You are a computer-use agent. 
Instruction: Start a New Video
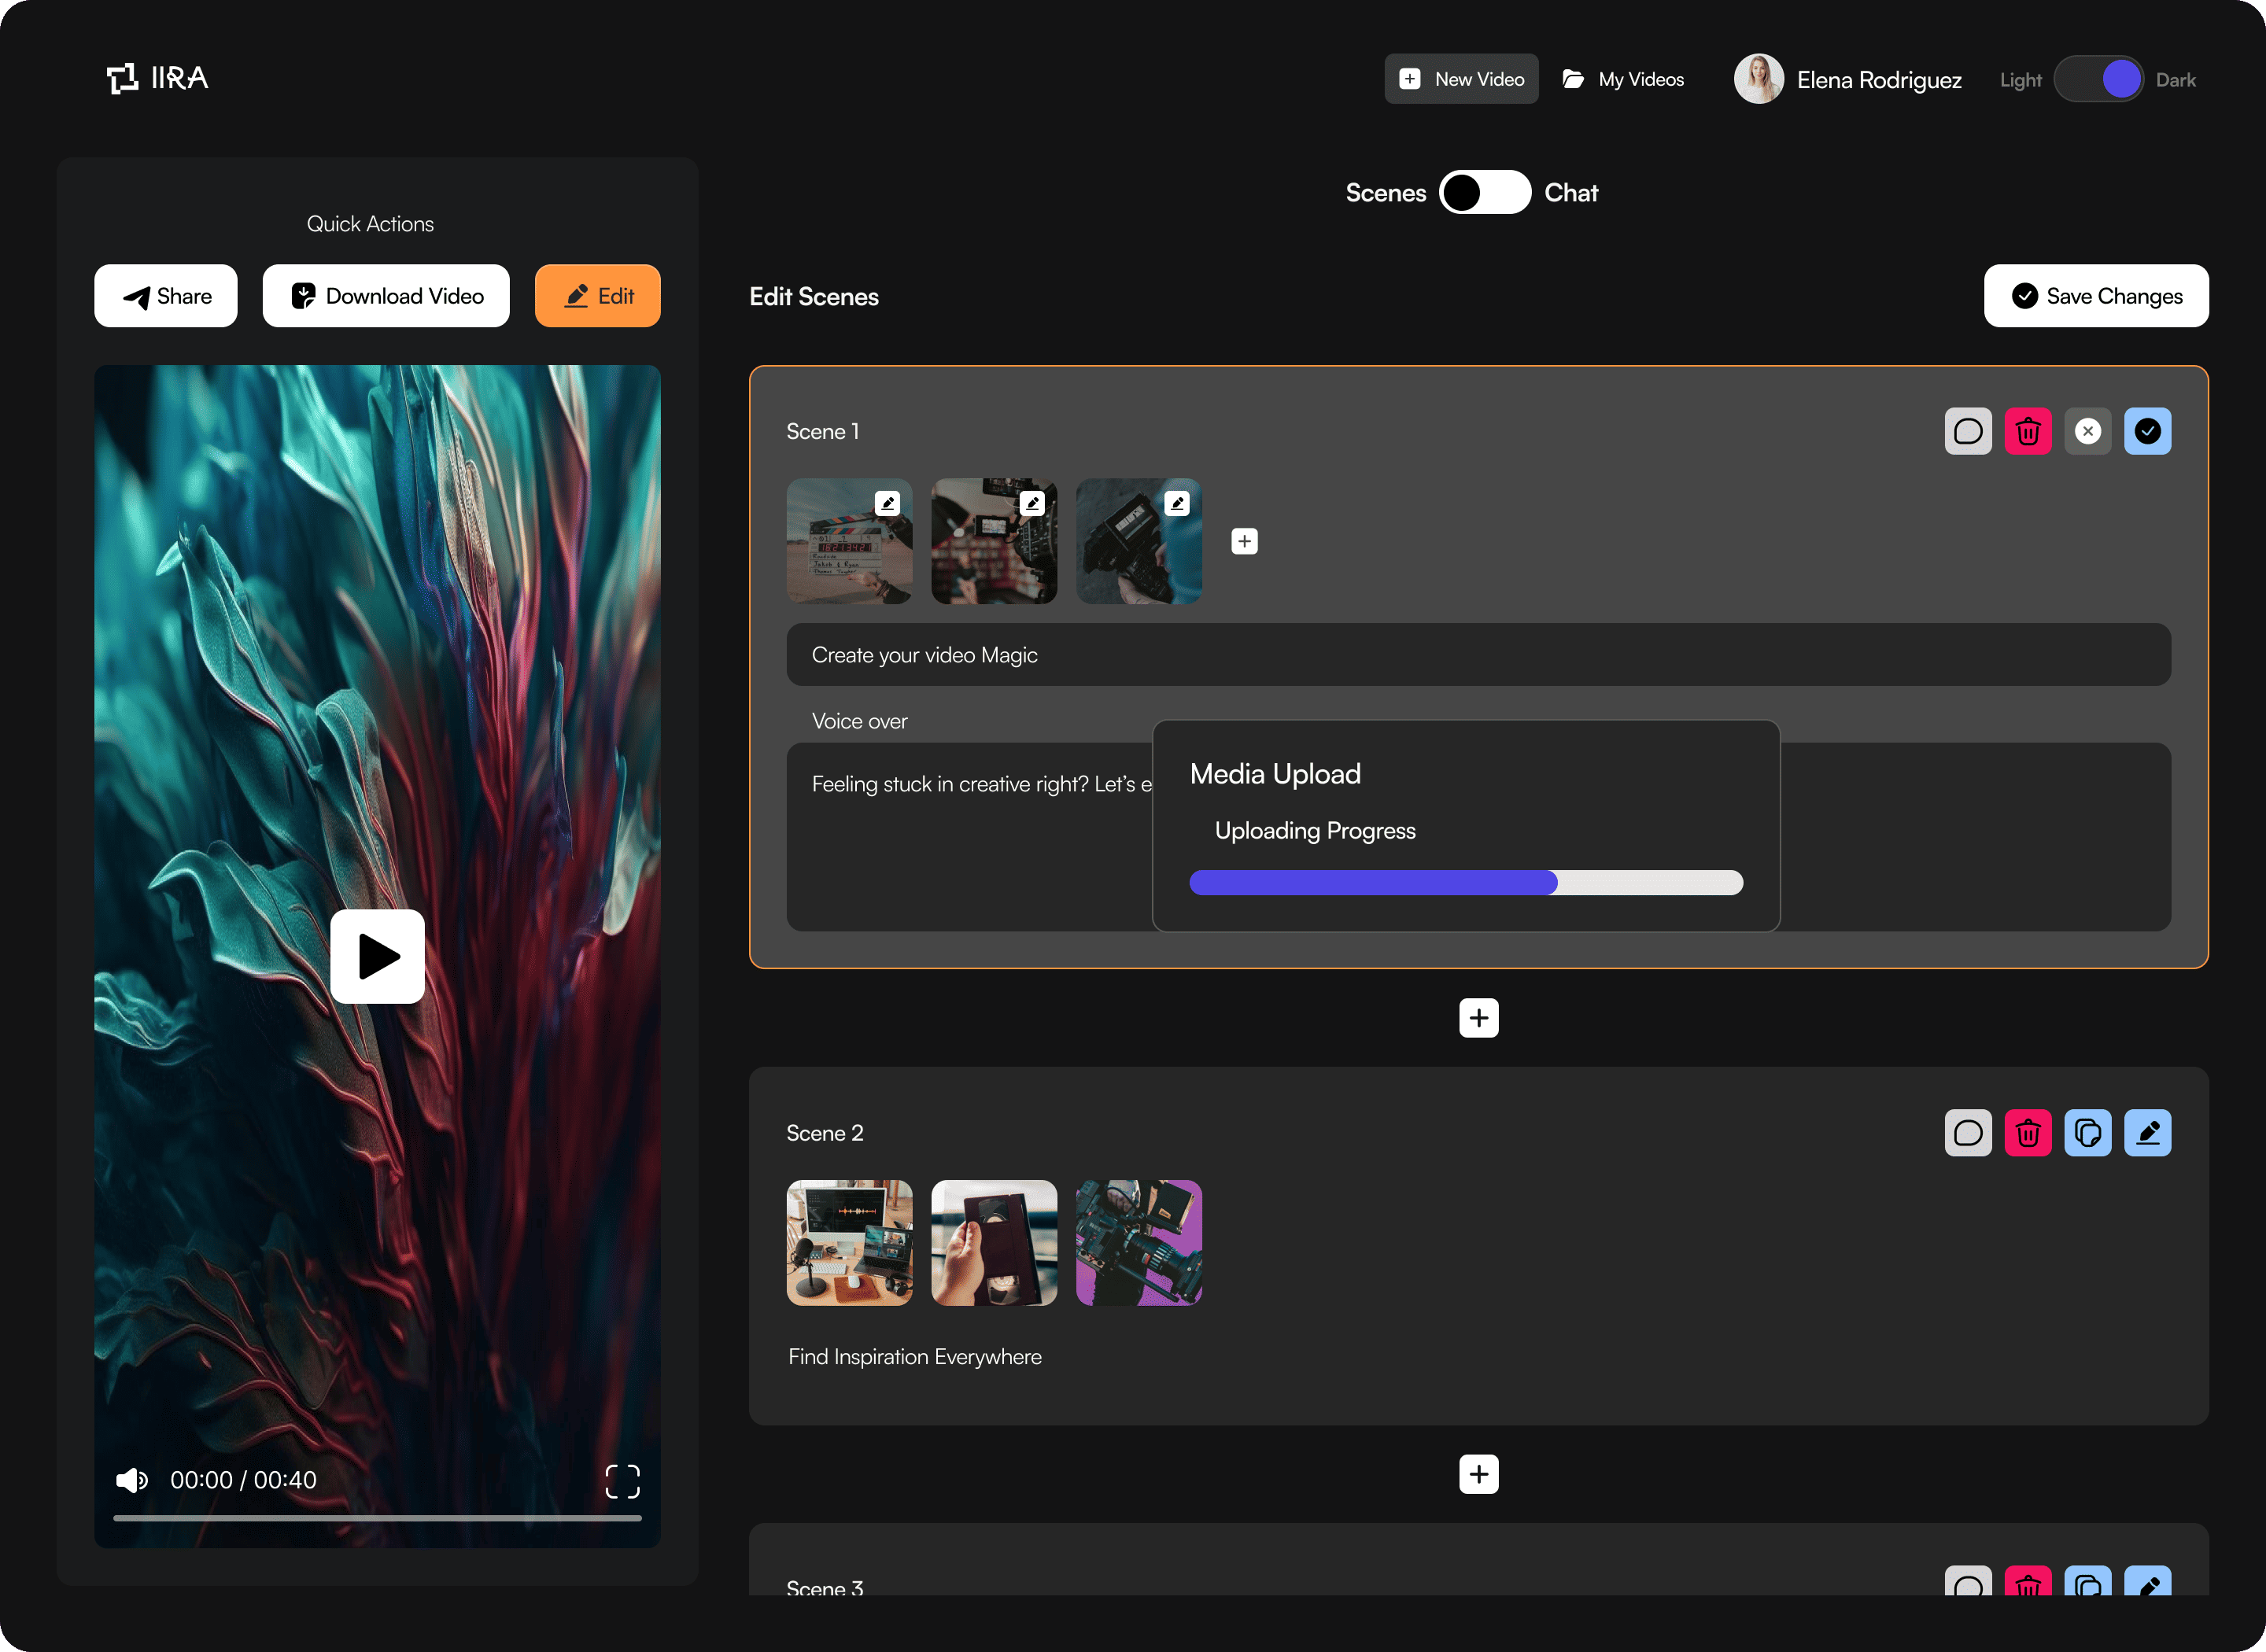pyautogui.click(x=1461, y=79)
